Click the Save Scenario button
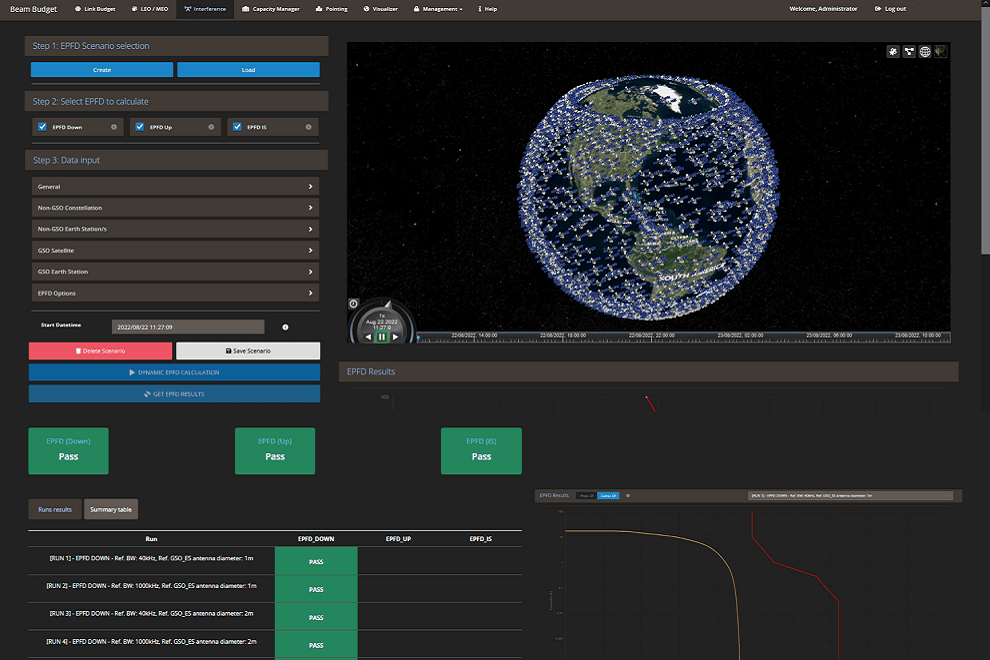This screenshot has height=660, width=990. click(x=248, y=351)
